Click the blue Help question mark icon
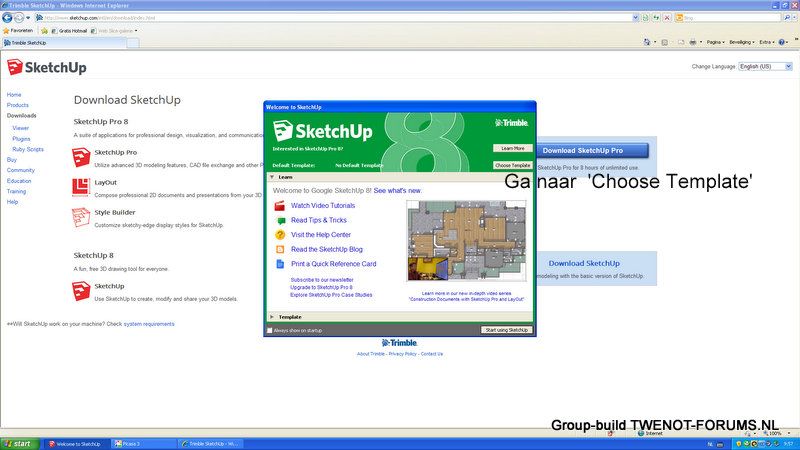 (x=782, y=42)
